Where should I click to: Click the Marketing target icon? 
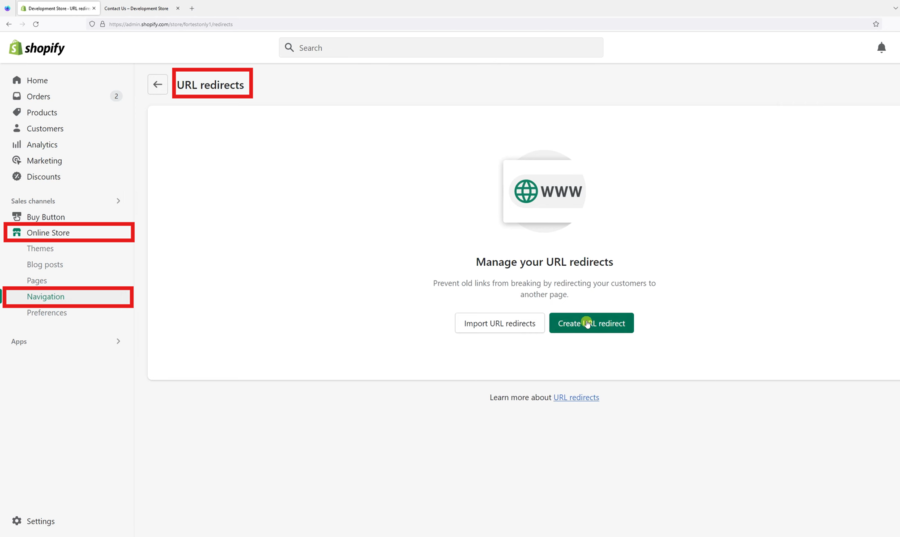(17, 161)
